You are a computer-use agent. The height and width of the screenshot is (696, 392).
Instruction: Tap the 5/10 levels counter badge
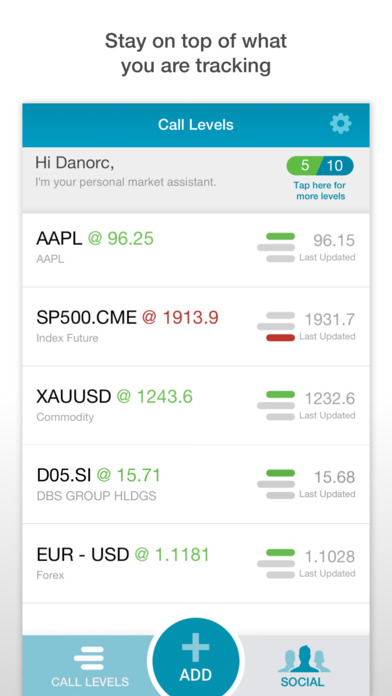(x=320, y=166)
